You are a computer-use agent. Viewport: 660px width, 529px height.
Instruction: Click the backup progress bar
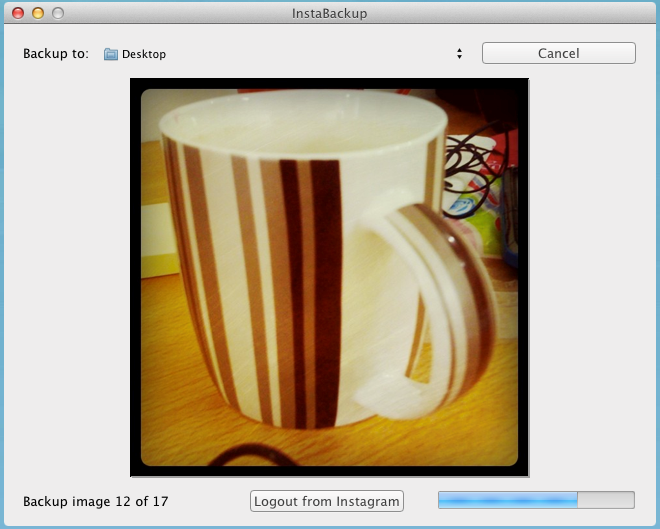536,500
